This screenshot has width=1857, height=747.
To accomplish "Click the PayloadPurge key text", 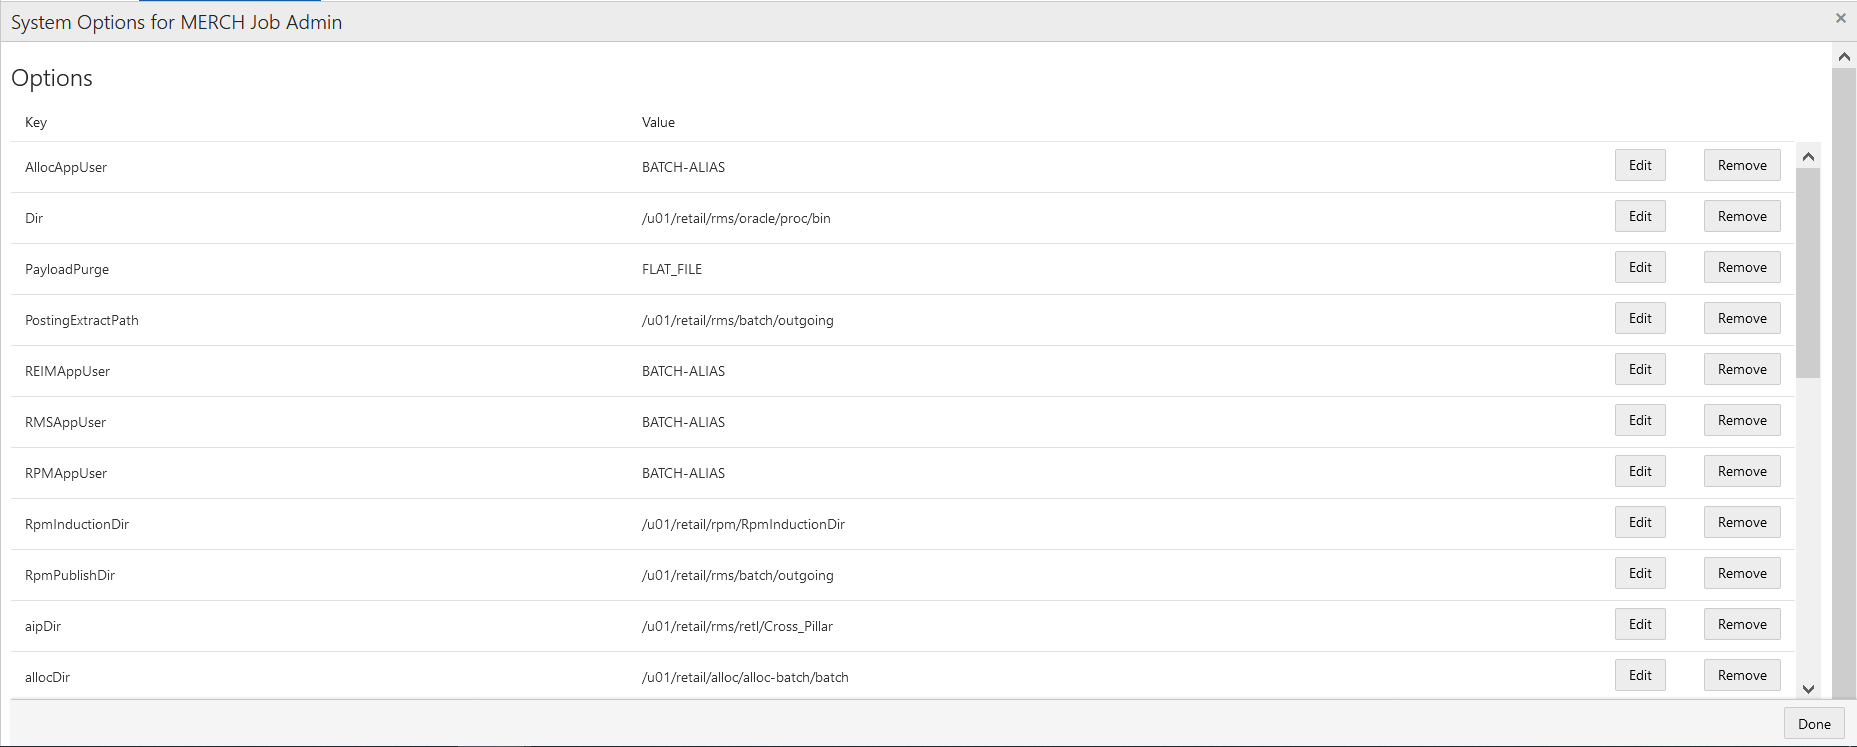I will [x=67, y=269].
